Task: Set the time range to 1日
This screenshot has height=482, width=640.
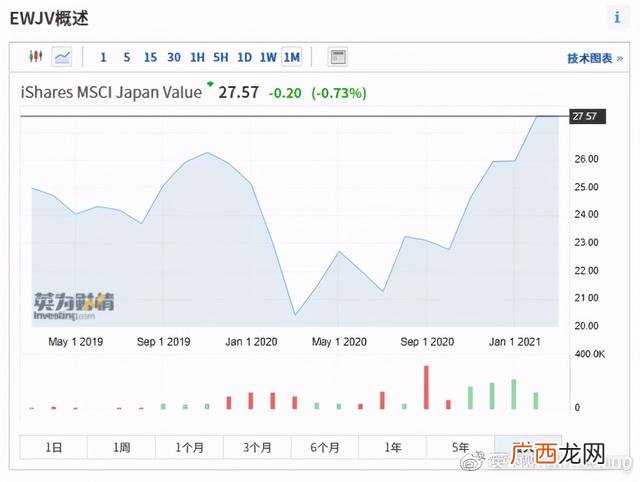Action: click(x=53, y=447)
